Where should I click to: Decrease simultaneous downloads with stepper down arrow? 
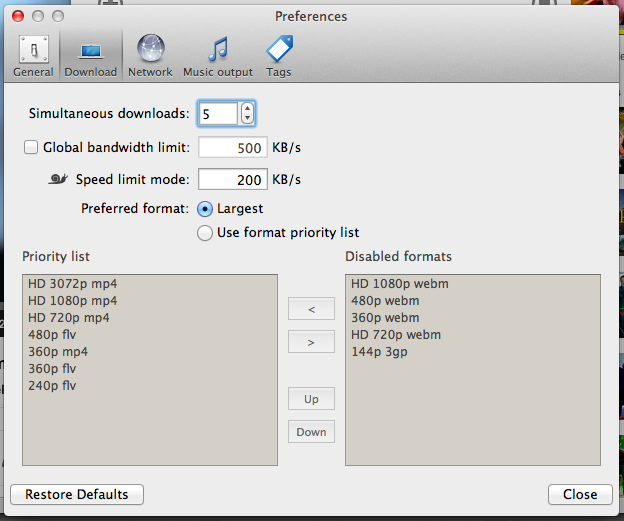247,119
